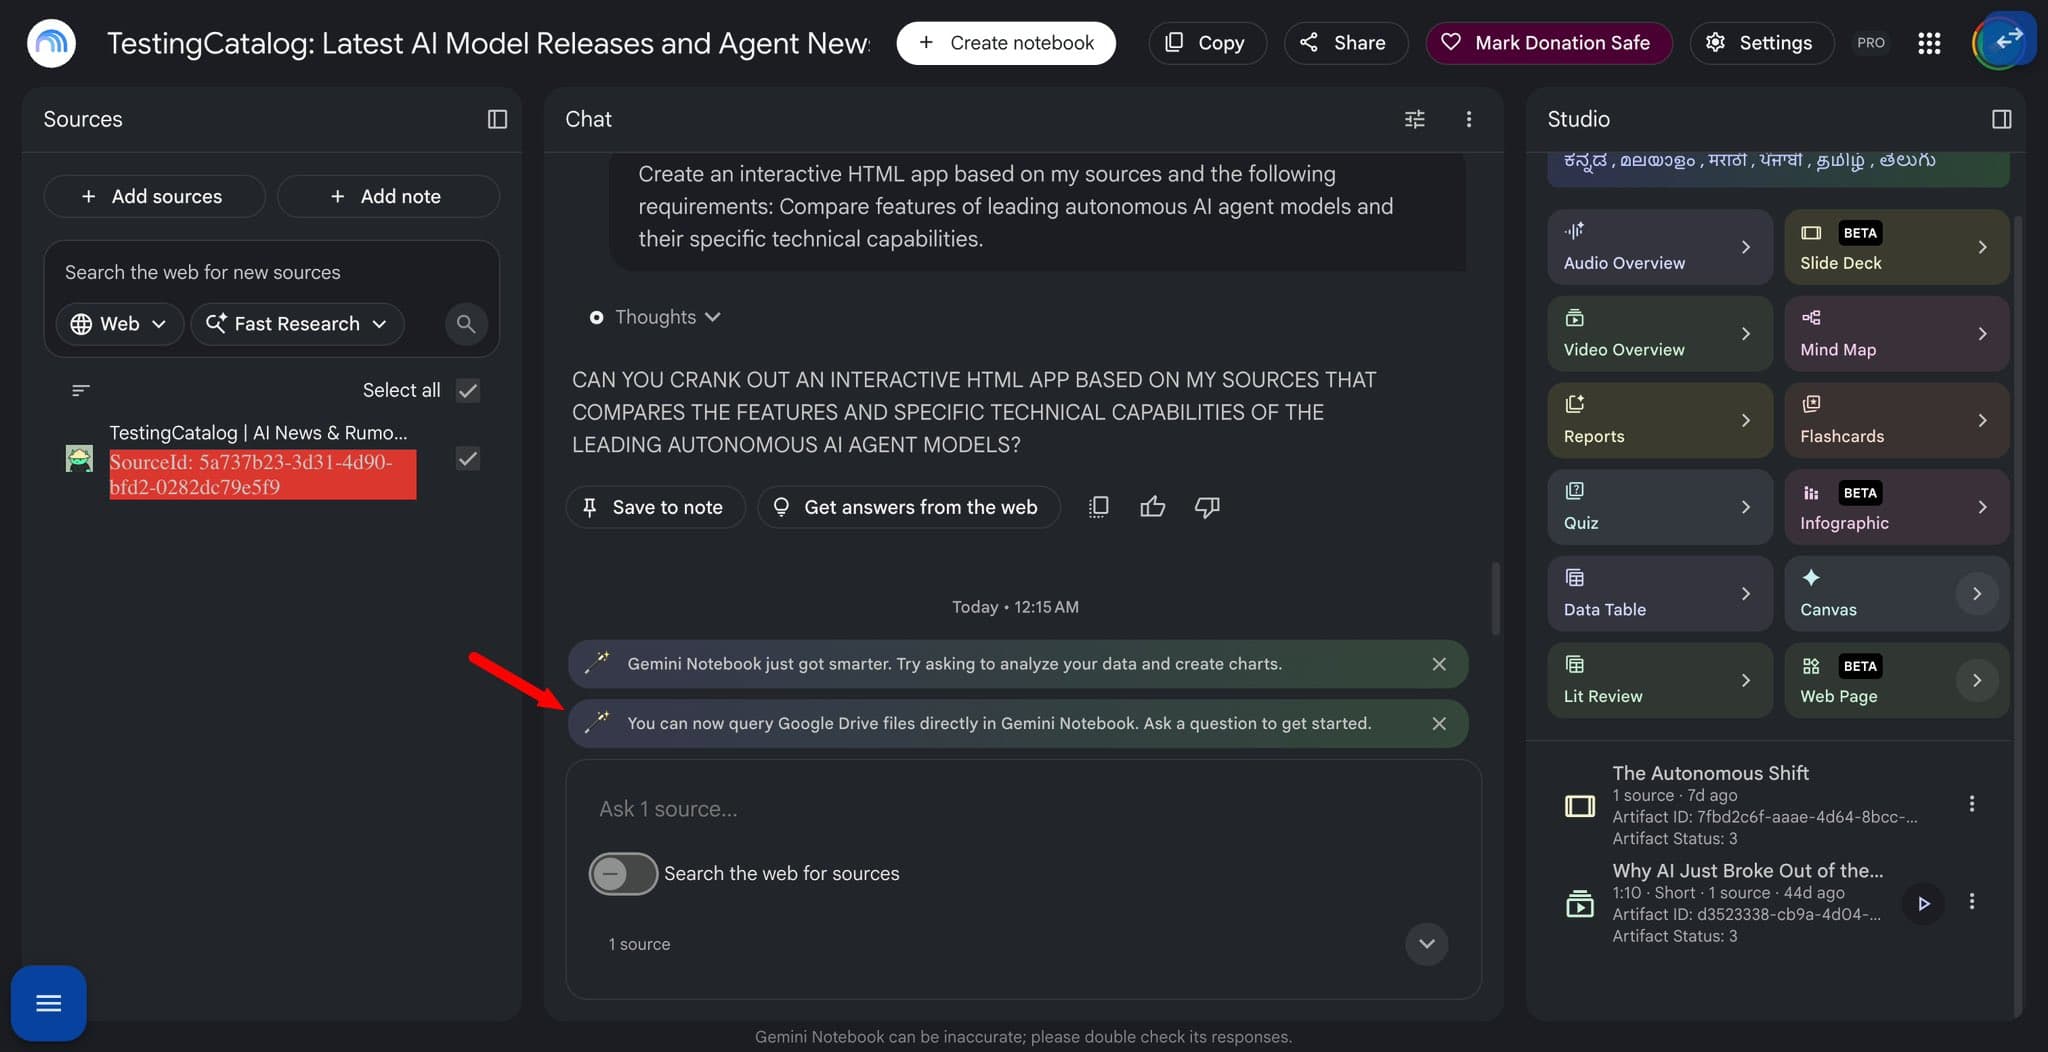Click the web search magnifier icon

[465, 324]
